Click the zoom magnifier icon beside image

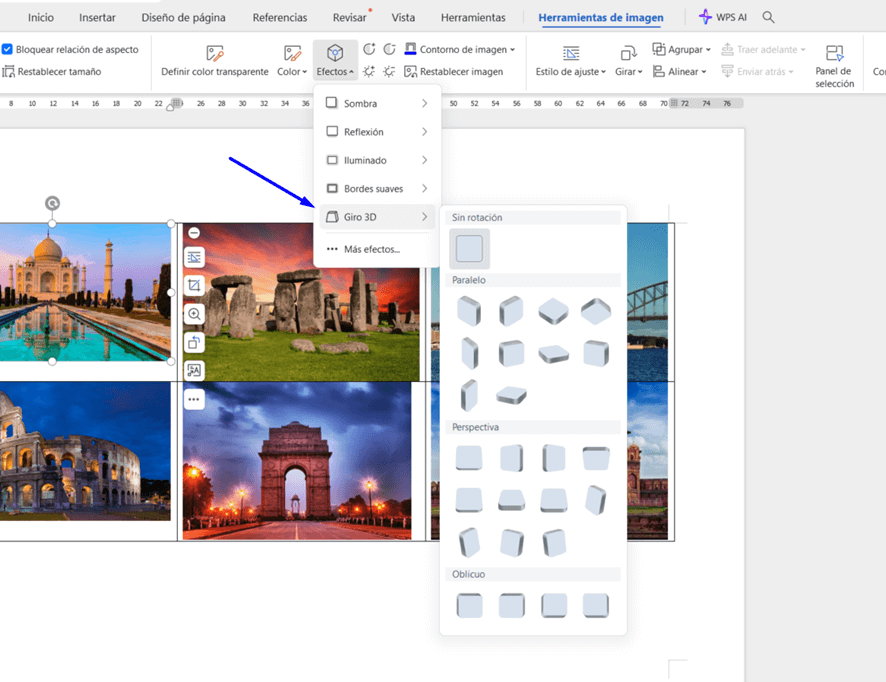click(194, 314)
